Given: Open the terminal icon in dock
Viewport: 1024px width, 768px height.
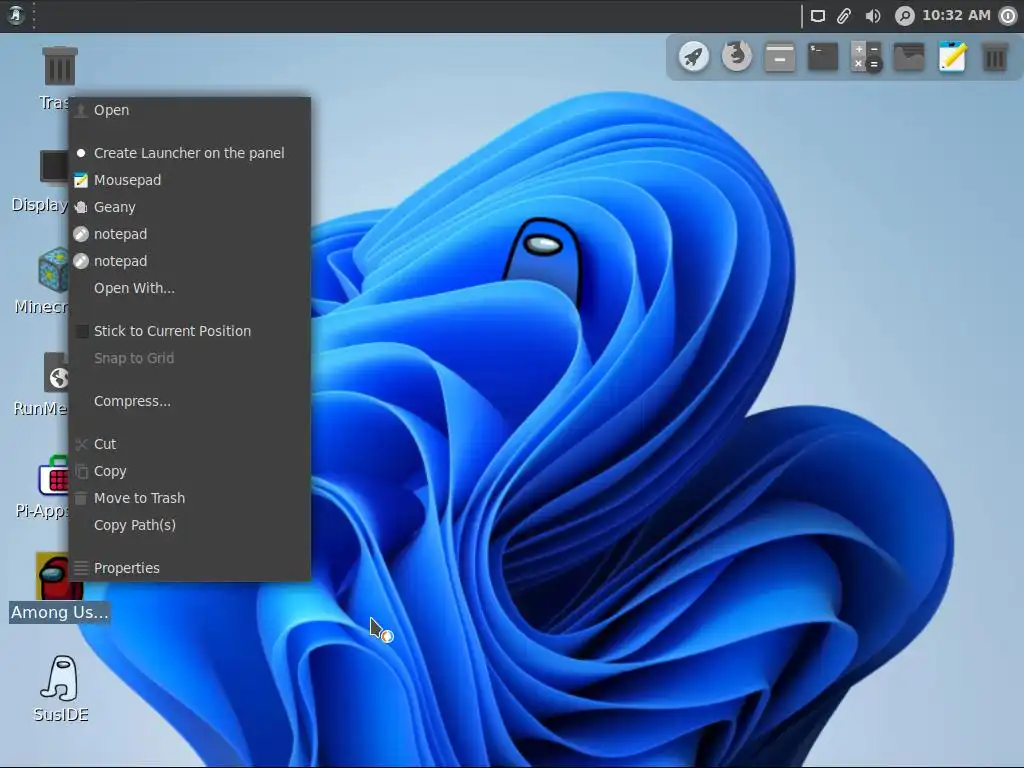Looking at the screenshot, I should coord(823,57).
